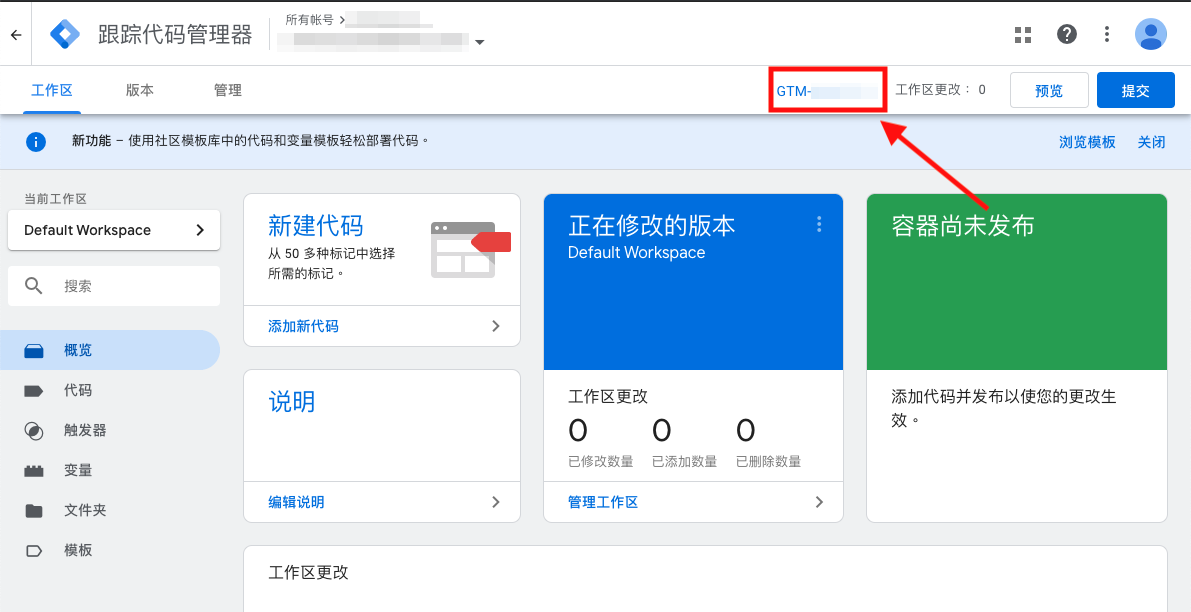The width and height of the screenshot is (1191, 612).
Task: Open the user account avatar
Action: click(1151, 34)
